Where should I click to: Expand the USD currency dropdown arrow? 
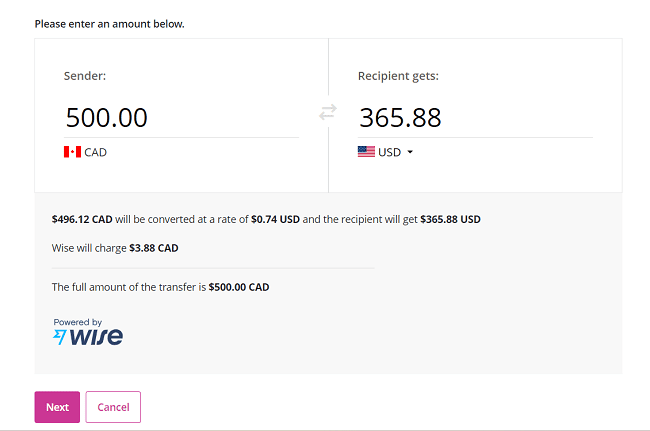(x=410, y=152)
